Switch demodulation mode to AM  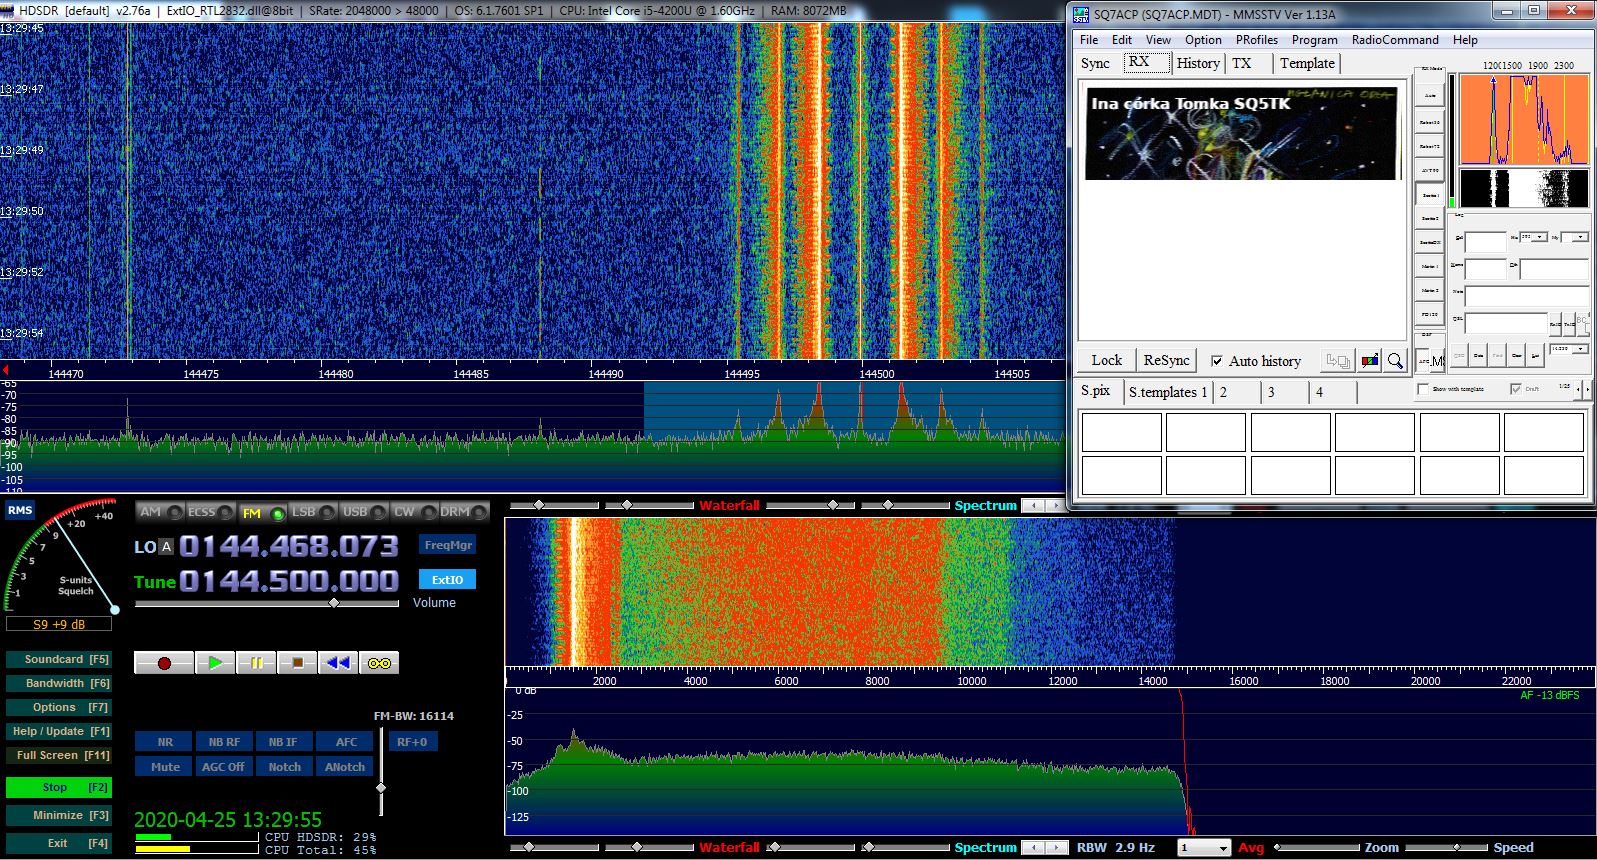(159, 512)
